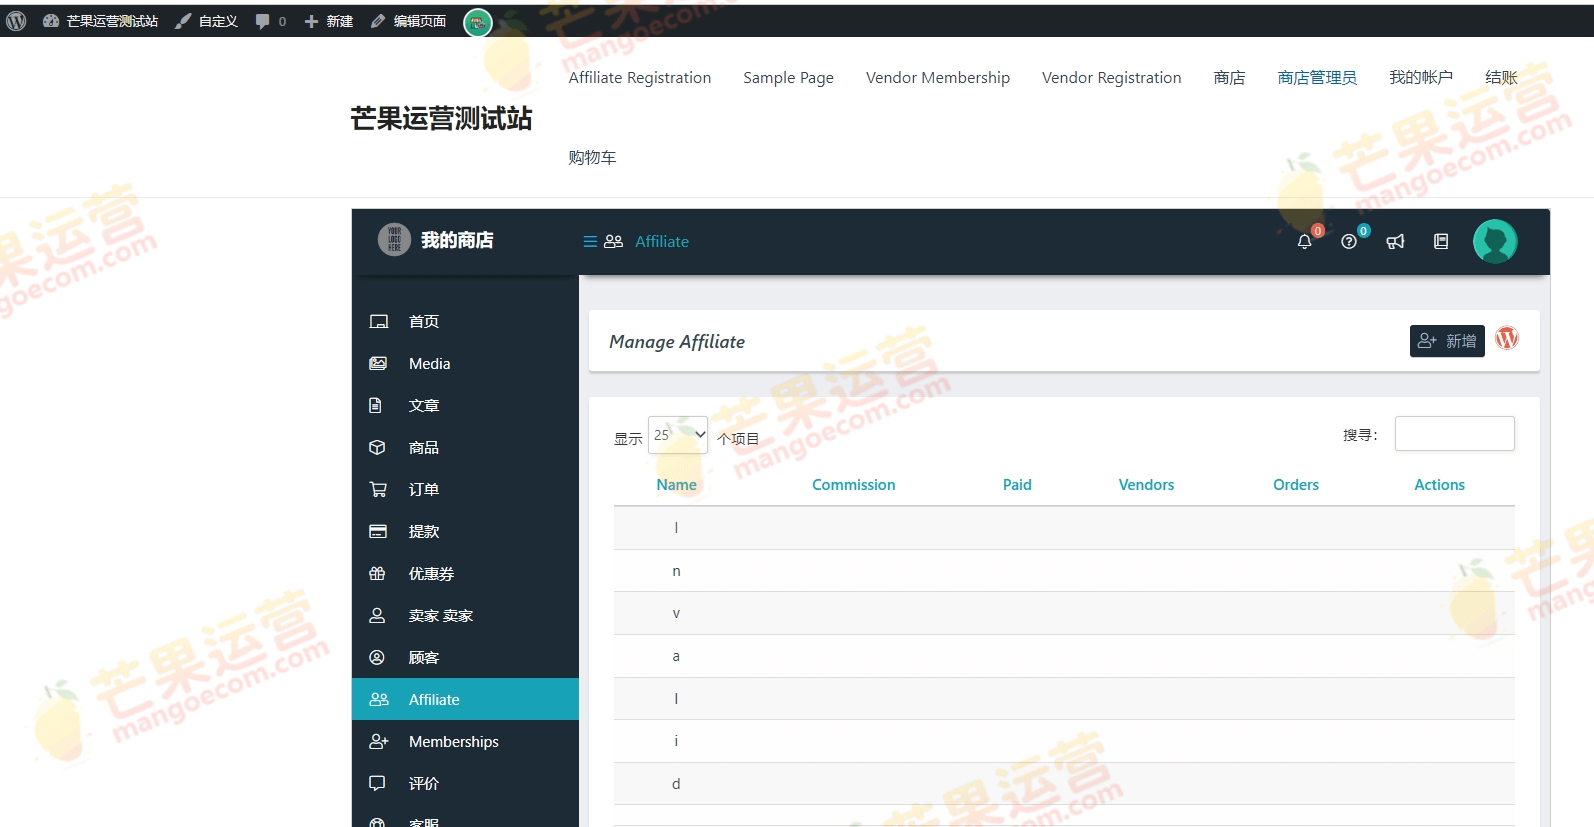The width and height of the screenshot is (1594, 827).
Task: Click the Manage Affiliate heading
Action: tap(677, 342)
